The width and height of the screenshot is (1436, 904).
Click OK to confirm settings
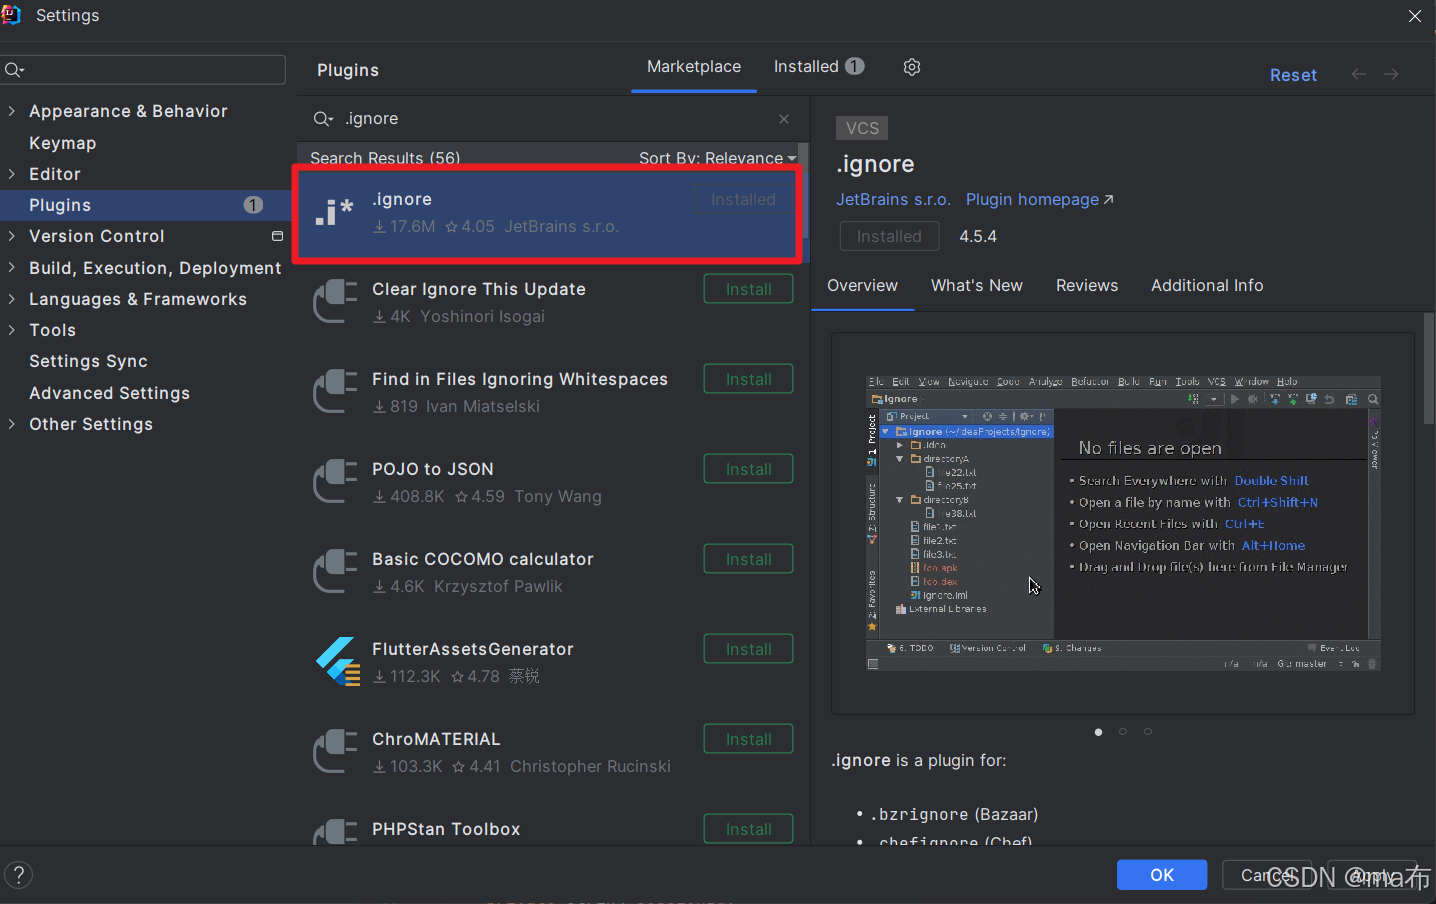coord(1162,875)
